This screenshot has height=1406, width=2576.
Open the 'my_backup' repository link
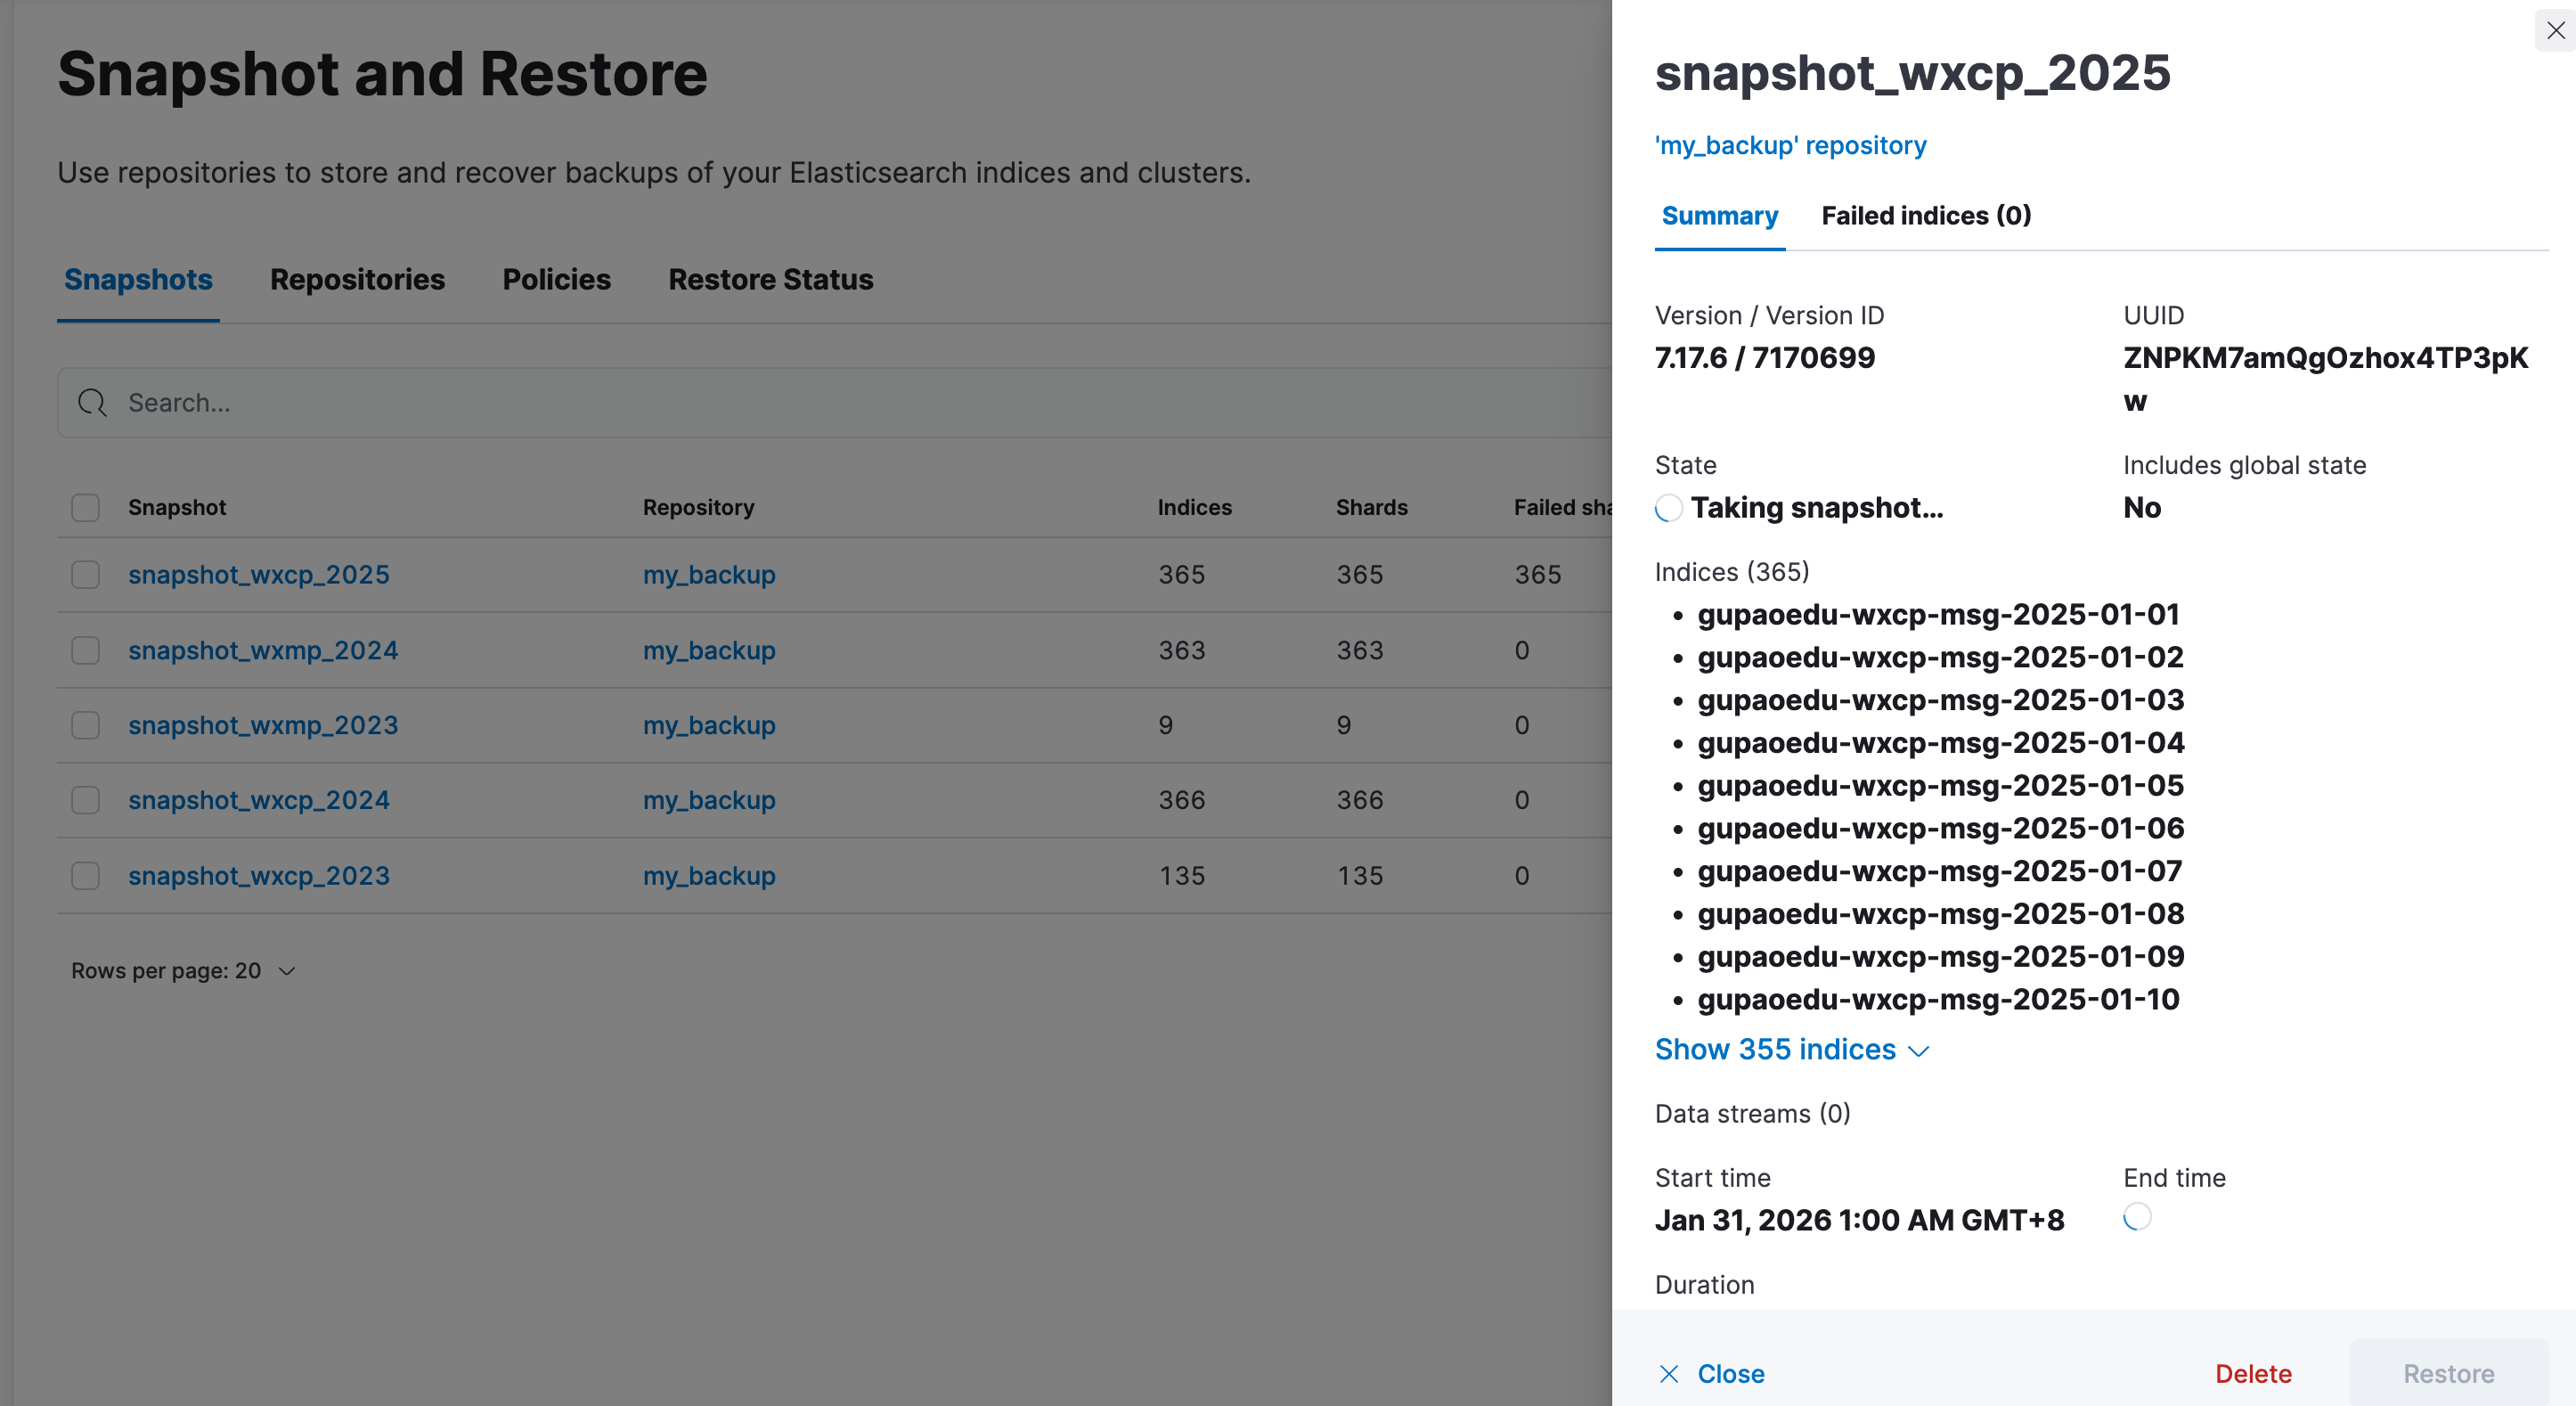point(1790,146)
